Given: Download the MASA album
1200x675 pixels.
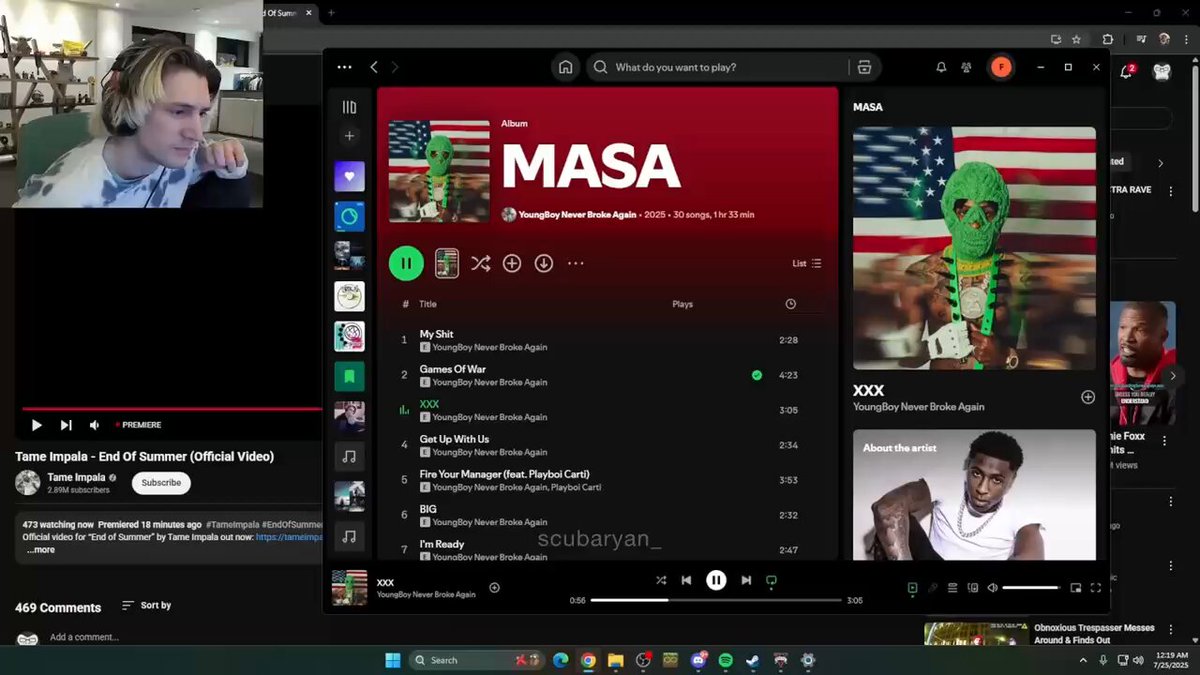Looking at the screenshot, I should [543, 263].
